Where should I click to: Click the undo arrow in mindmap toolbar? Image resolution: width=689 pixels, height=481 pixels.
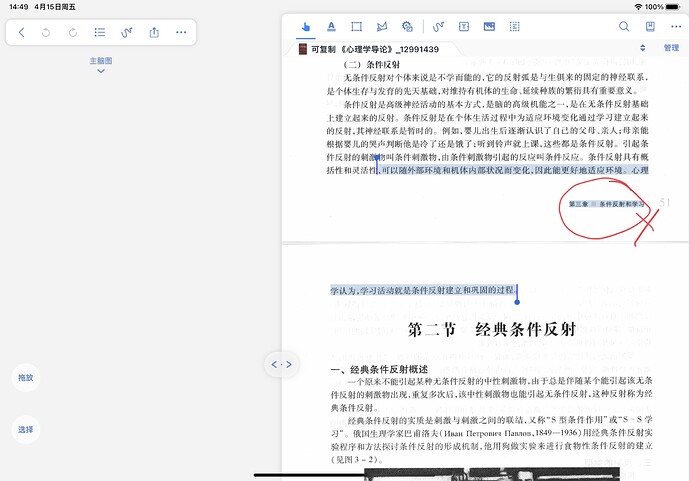[x=46, y=32]
